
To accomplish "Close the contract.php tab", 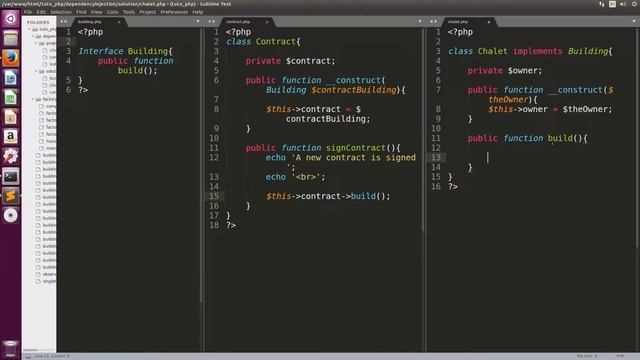I will point(267,22).
